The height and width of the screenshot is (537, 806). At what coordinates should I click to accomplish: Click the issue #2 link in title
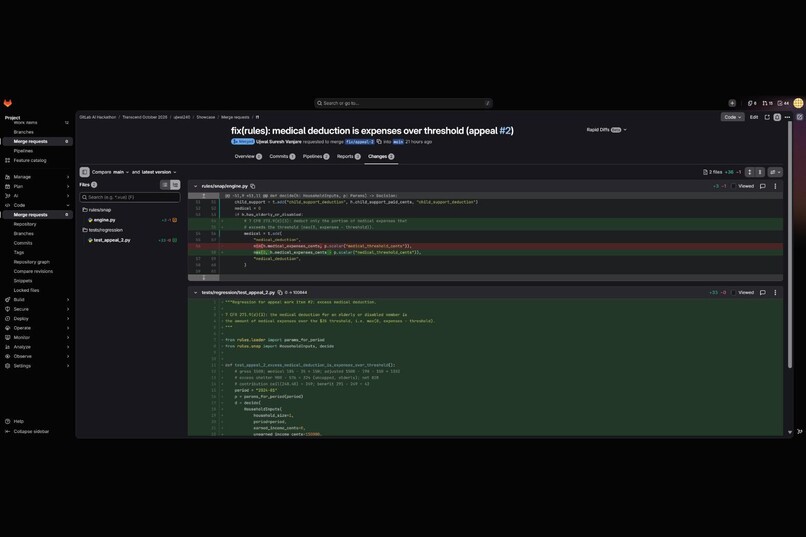(x=505, y=131)
